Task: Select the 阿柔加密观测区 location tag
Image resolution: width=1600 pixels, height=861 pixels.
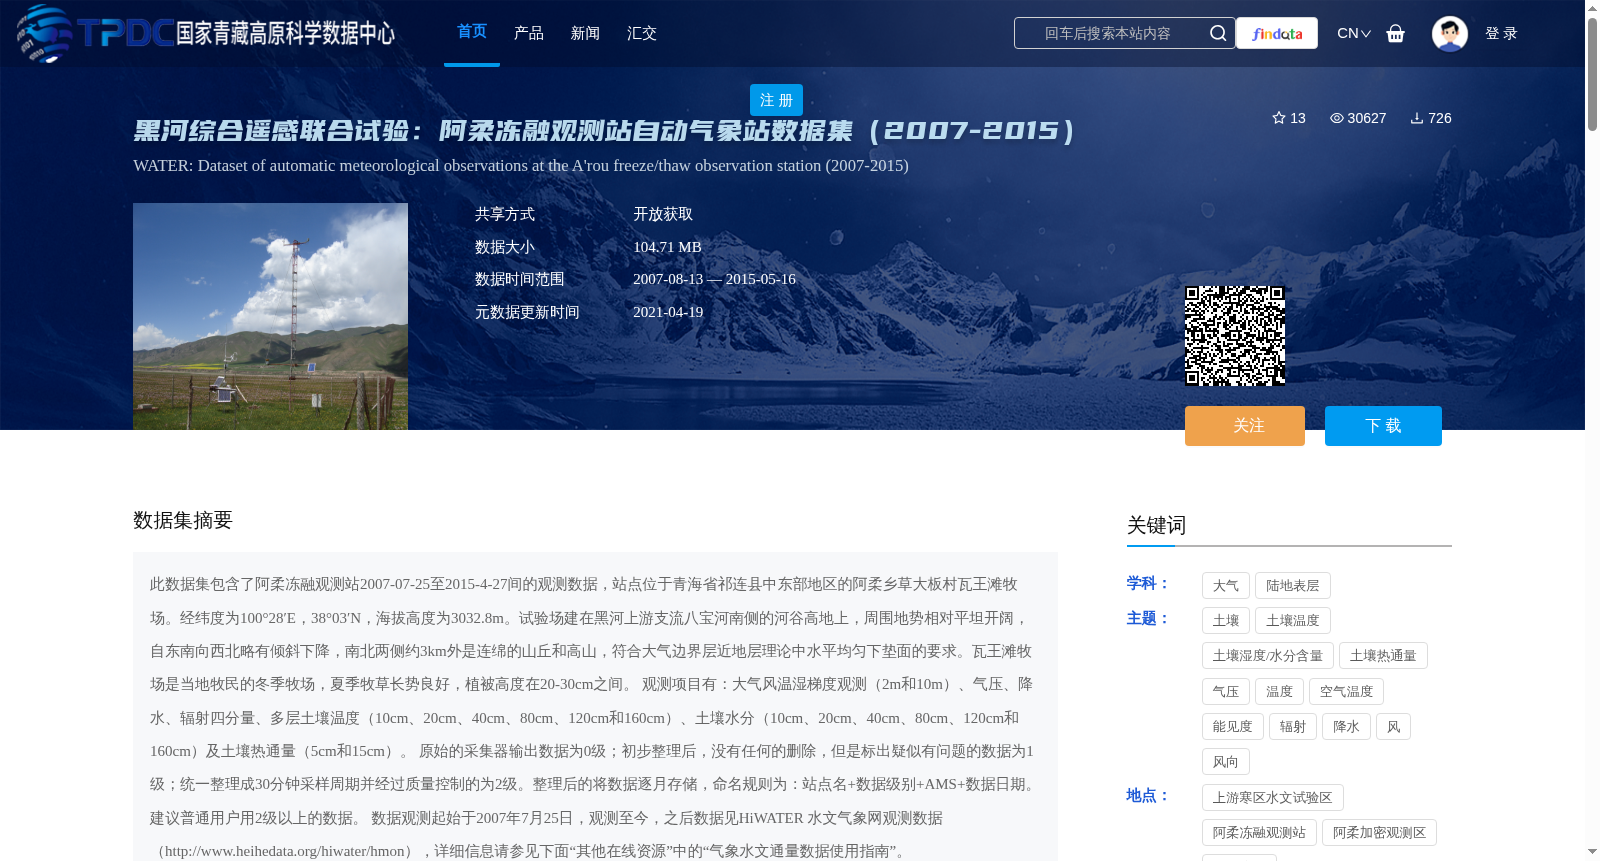Action: pyautogui.click(x=1379, y=833)
